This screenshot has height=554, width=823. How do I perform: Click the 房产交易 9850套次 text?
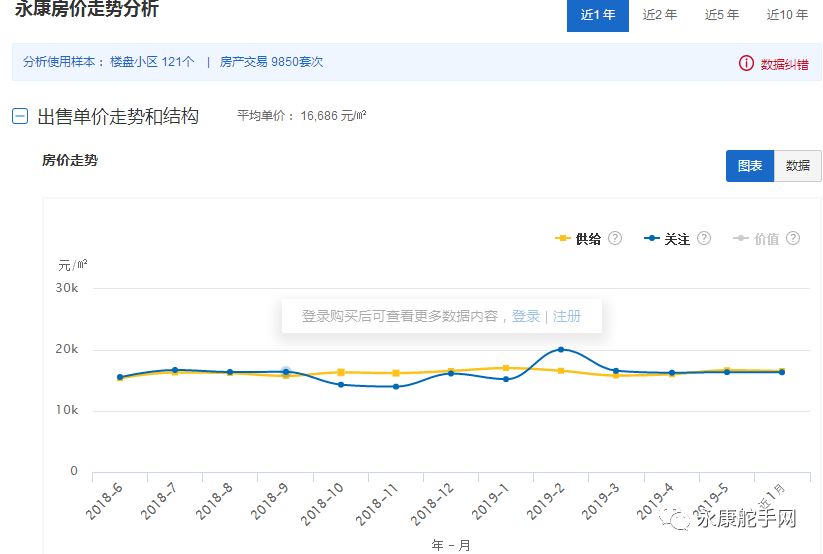point(271,62)
